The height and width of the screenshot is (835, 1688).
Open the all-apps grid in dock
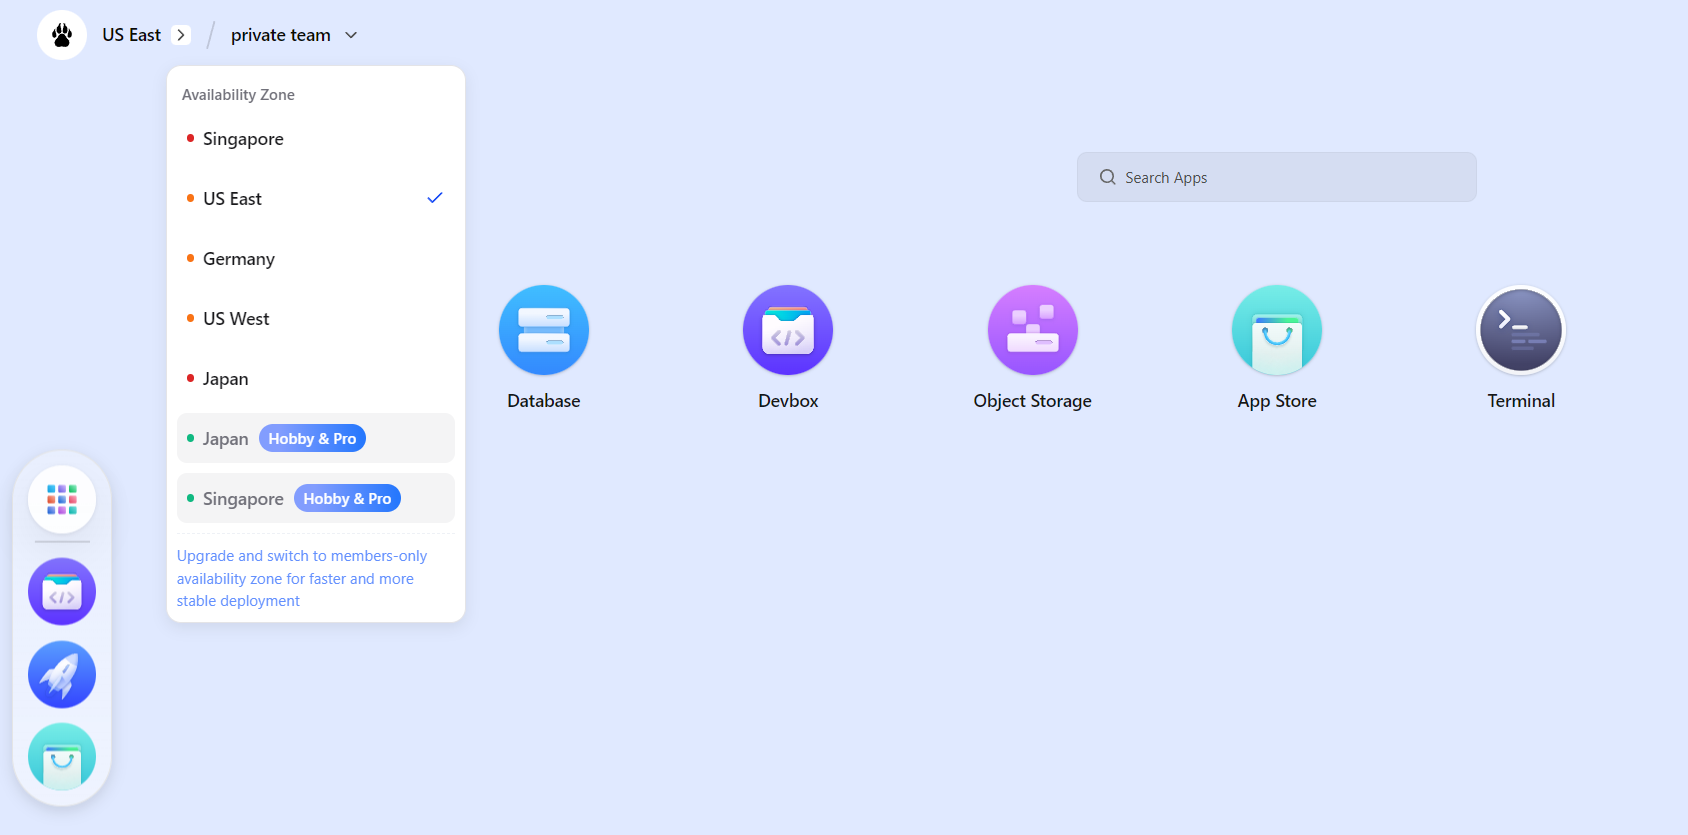click(62, 499)
